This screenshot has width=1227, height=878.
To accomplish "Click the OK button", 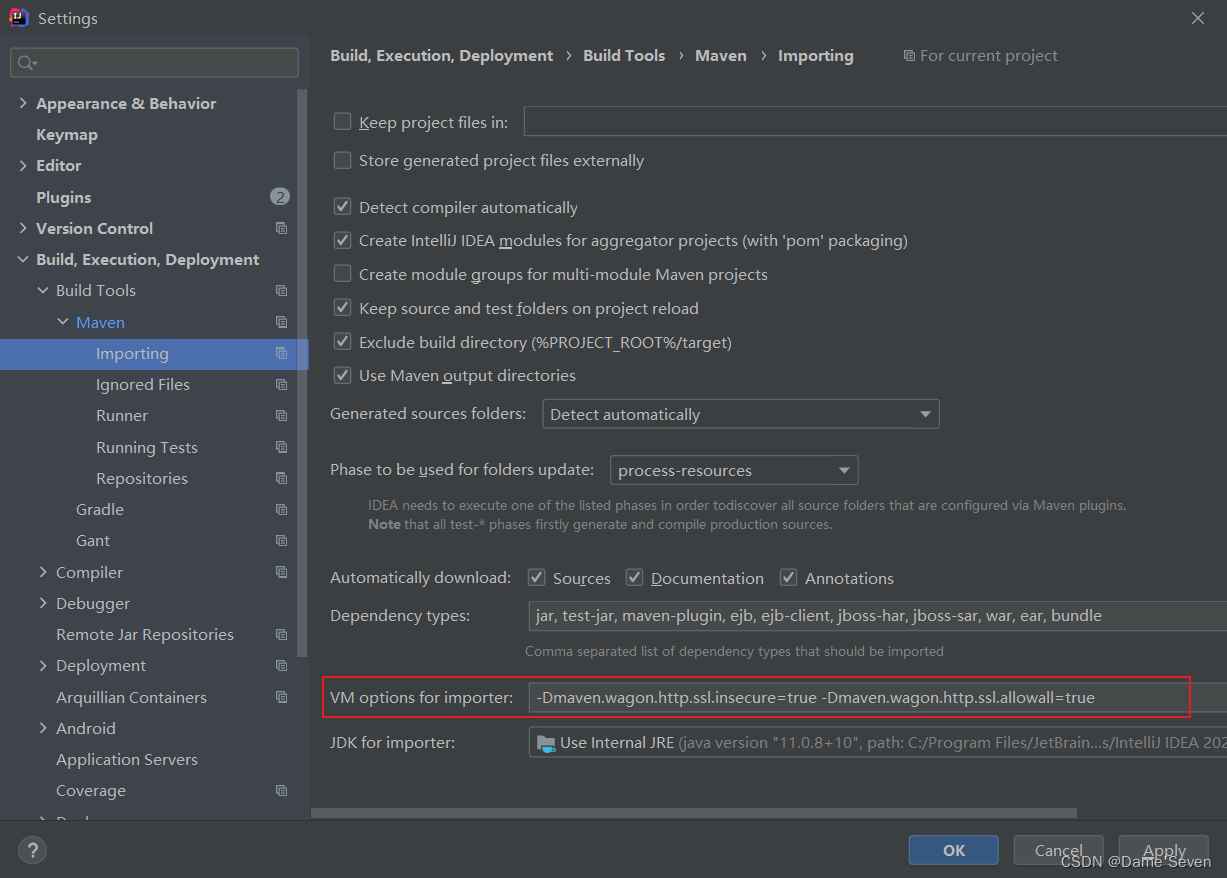I will click(954, 850).
